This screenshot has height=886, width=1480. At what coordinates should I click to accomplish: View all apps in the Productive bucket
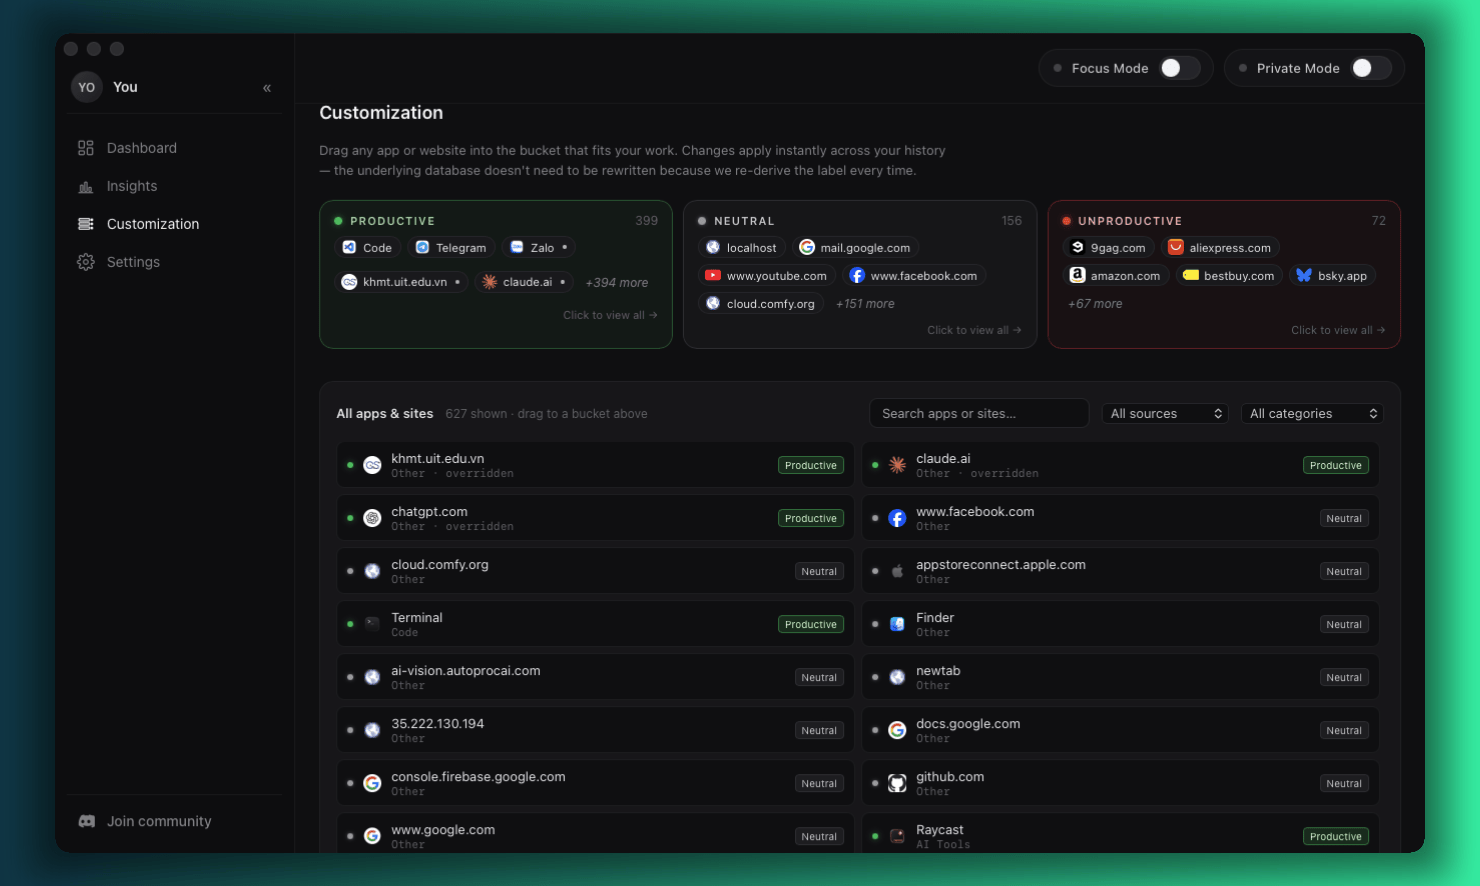coord(610,315)
